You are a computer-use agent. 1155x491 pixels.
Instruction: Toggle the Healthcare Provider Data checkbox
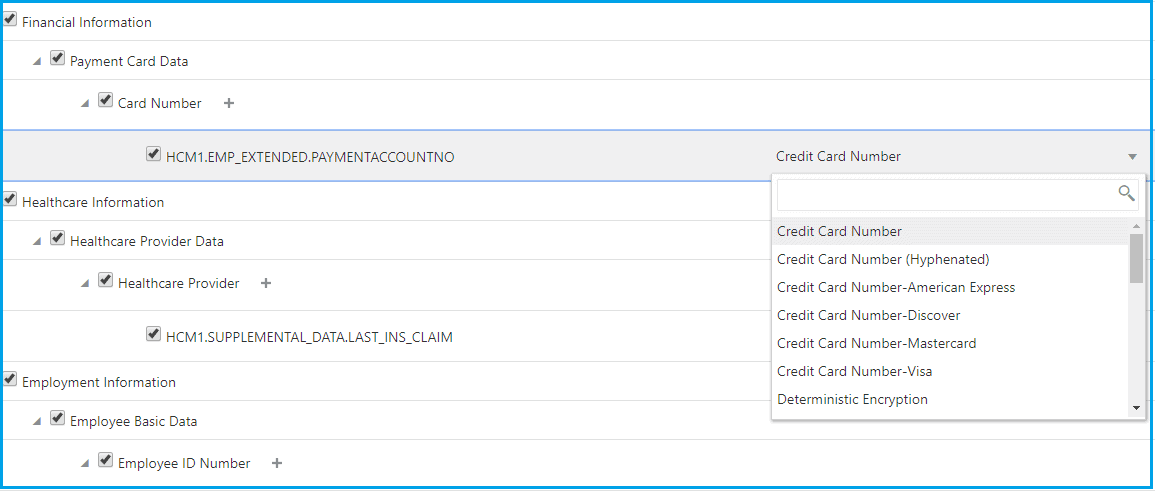pyautogui.click(x=58, y=239)
